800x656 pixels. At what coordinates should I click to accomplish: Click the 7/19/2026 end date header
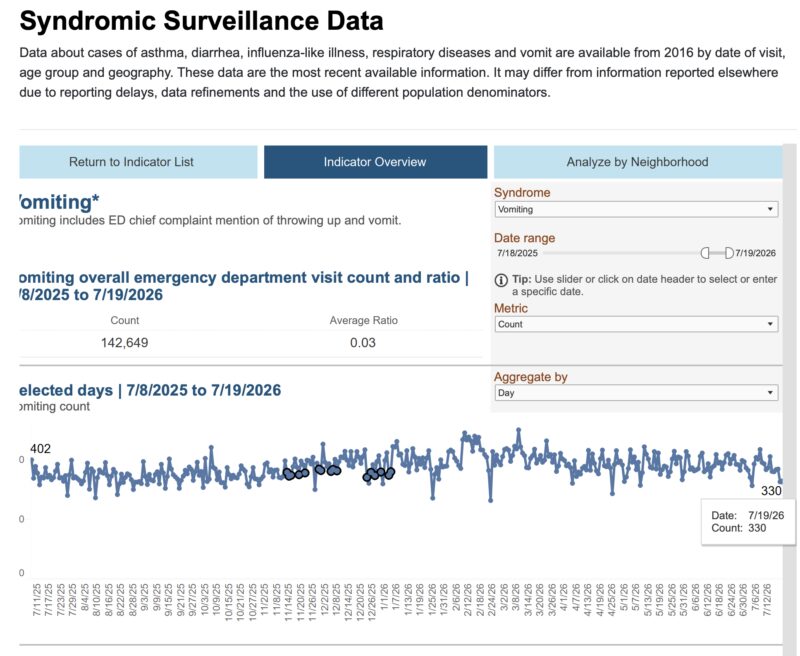coord(756,253)
